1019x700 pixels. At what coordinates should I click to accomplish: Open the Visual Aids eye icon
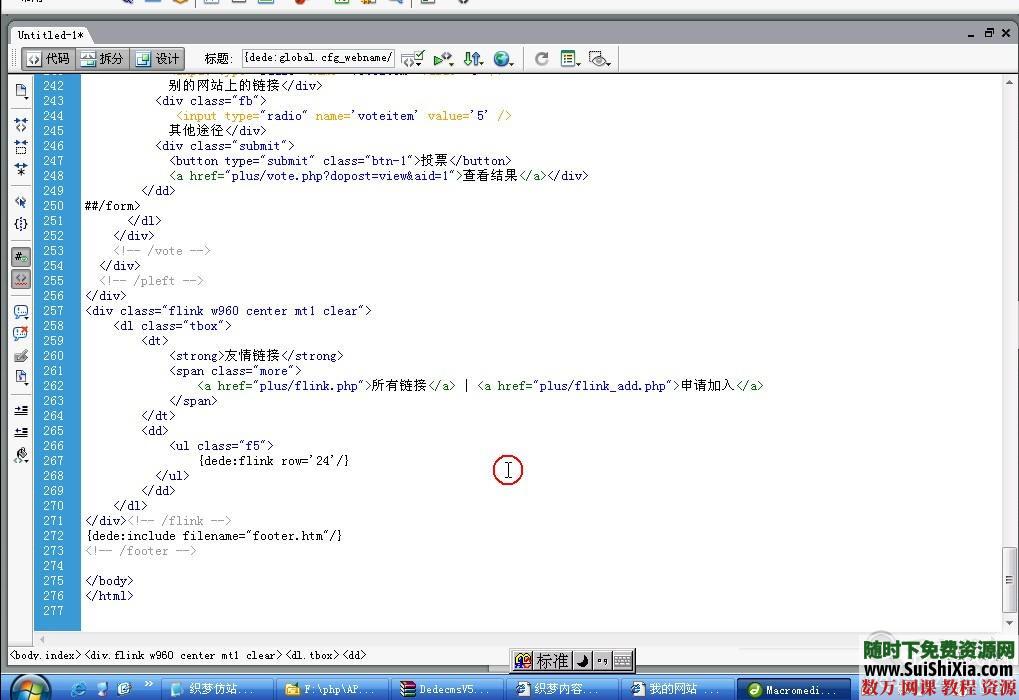pyautogui.click(x=600, y=59)
